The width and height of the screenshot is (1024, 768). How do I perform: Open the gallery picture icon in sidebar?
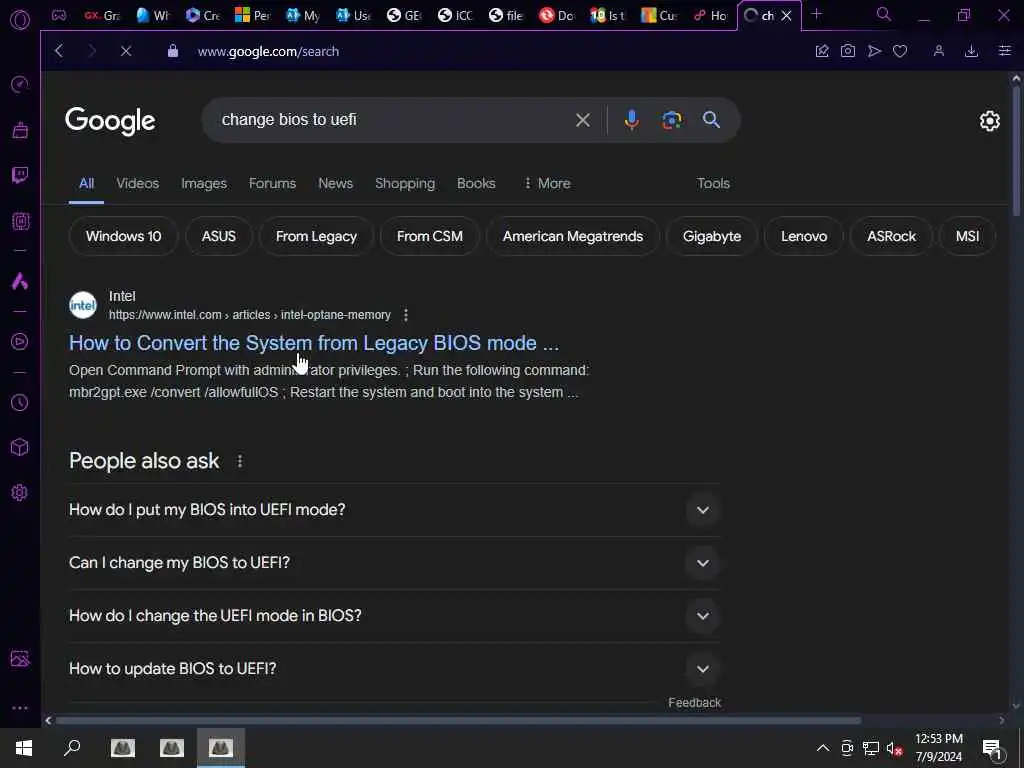click(x=20, y=658)
